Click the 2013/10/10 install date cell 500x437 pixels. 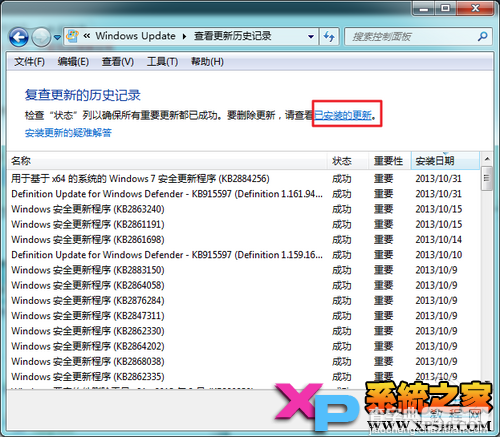pos(439,255)
